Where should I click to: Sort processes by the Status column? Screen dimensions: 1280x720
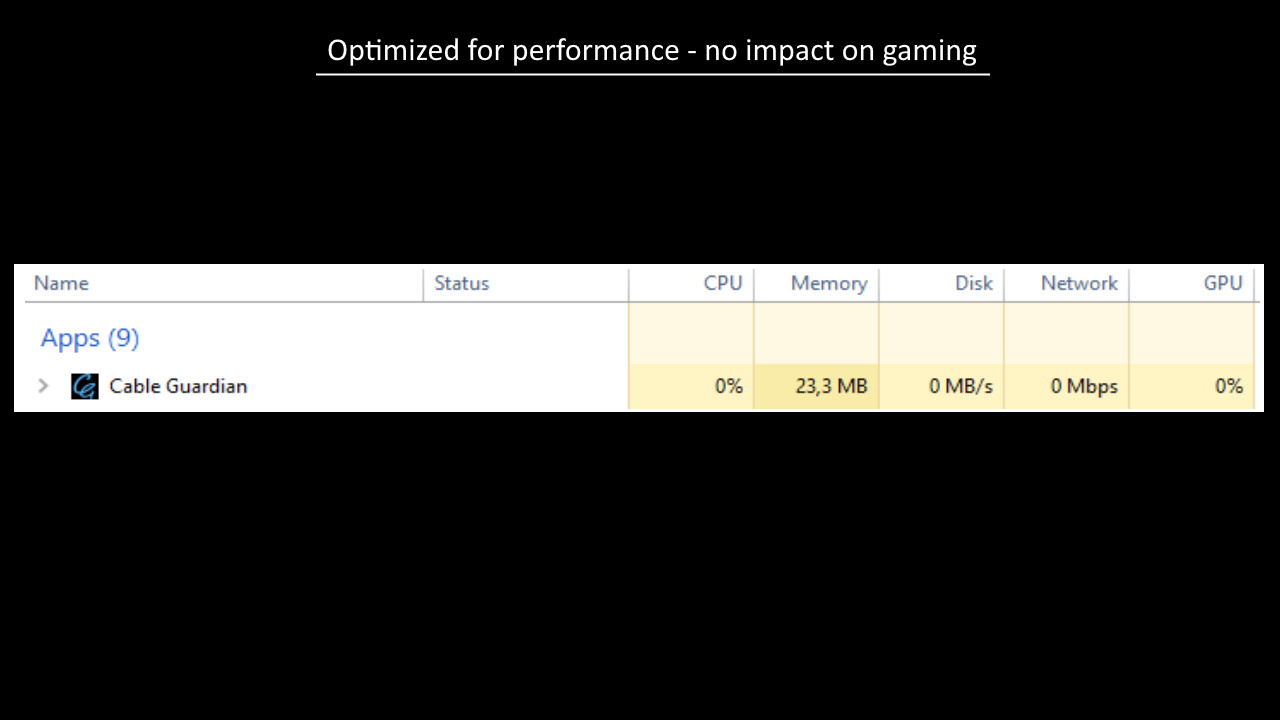coord(461,283)
